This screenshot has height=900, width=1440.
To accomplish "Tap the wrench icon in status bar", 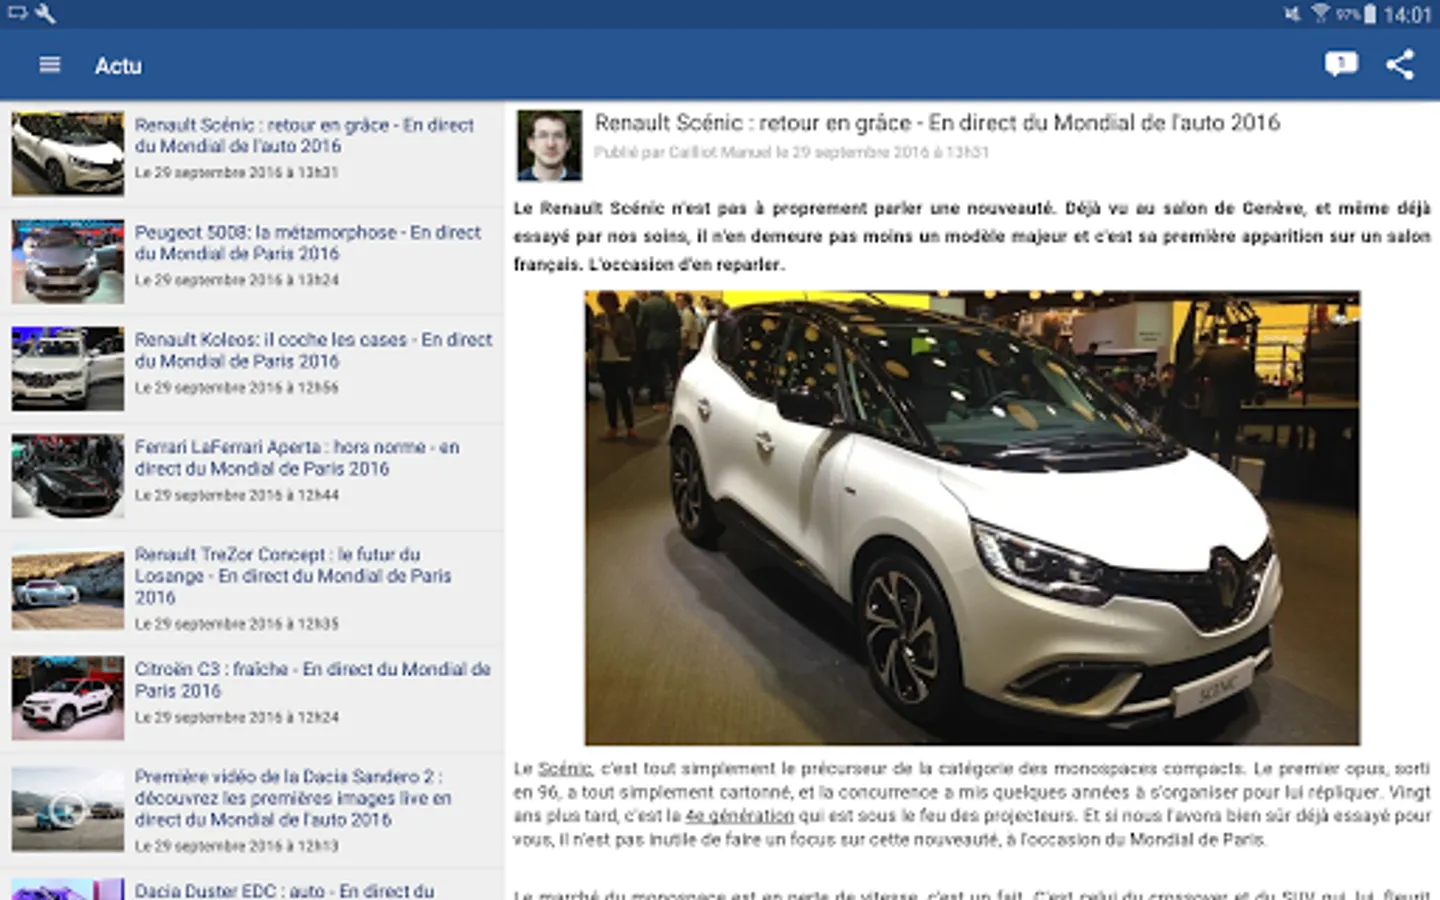I will tap(45, 13).
